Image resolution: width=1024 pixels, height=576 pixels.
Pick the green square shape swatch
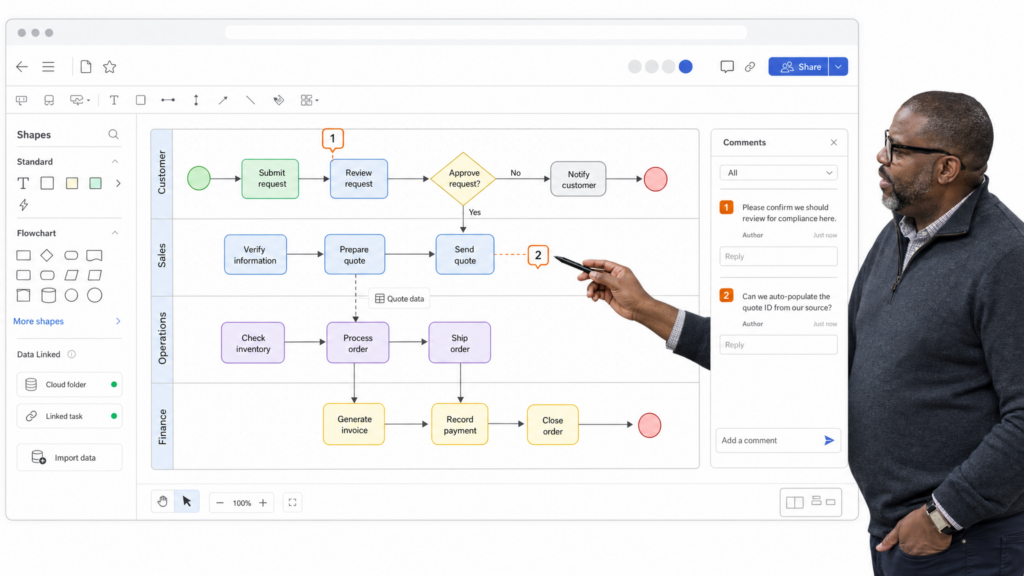pos(95,184)
